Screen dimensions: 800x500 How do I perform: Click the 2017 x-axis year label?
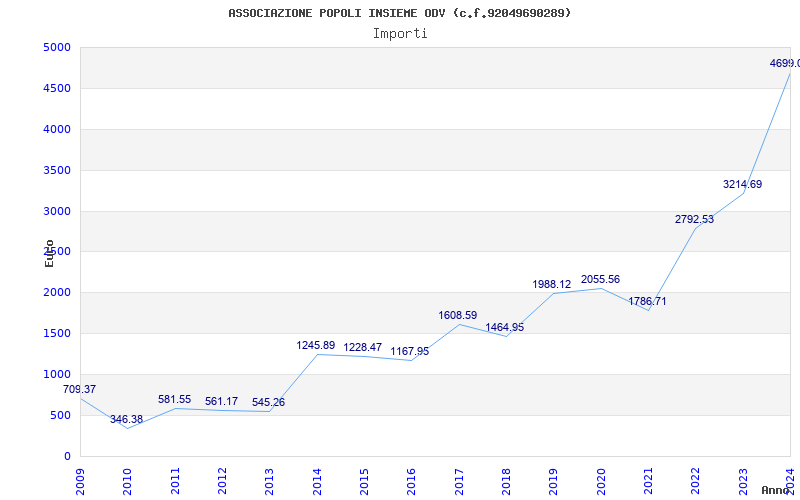[459, 482]
